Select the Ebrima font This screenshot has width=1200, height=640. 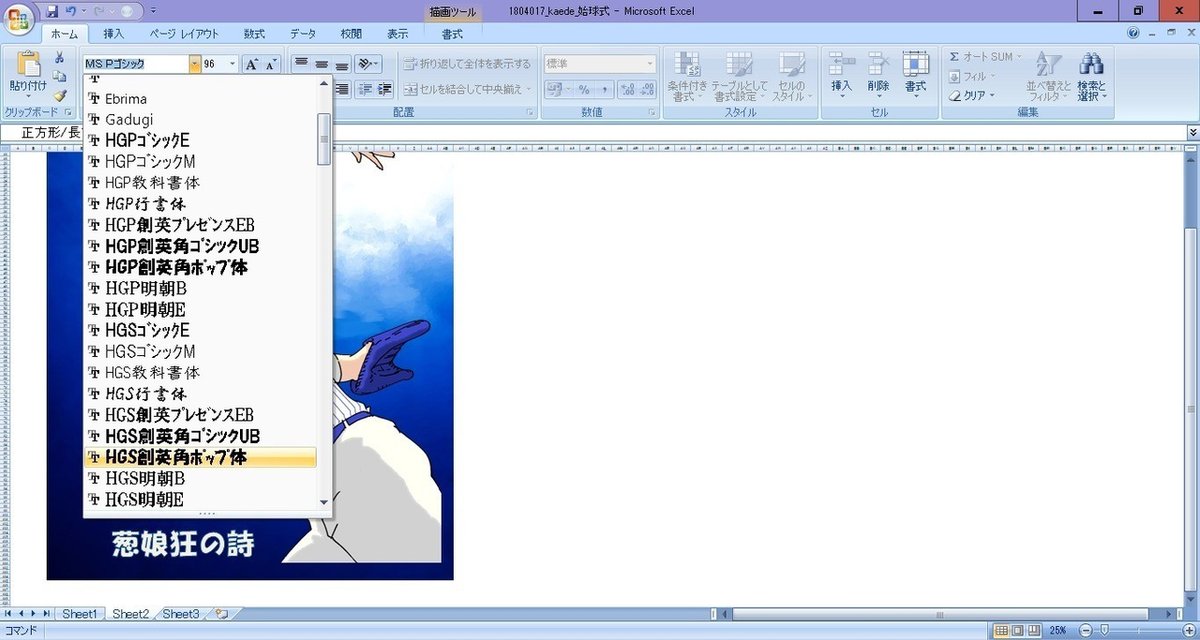point(200,99)
